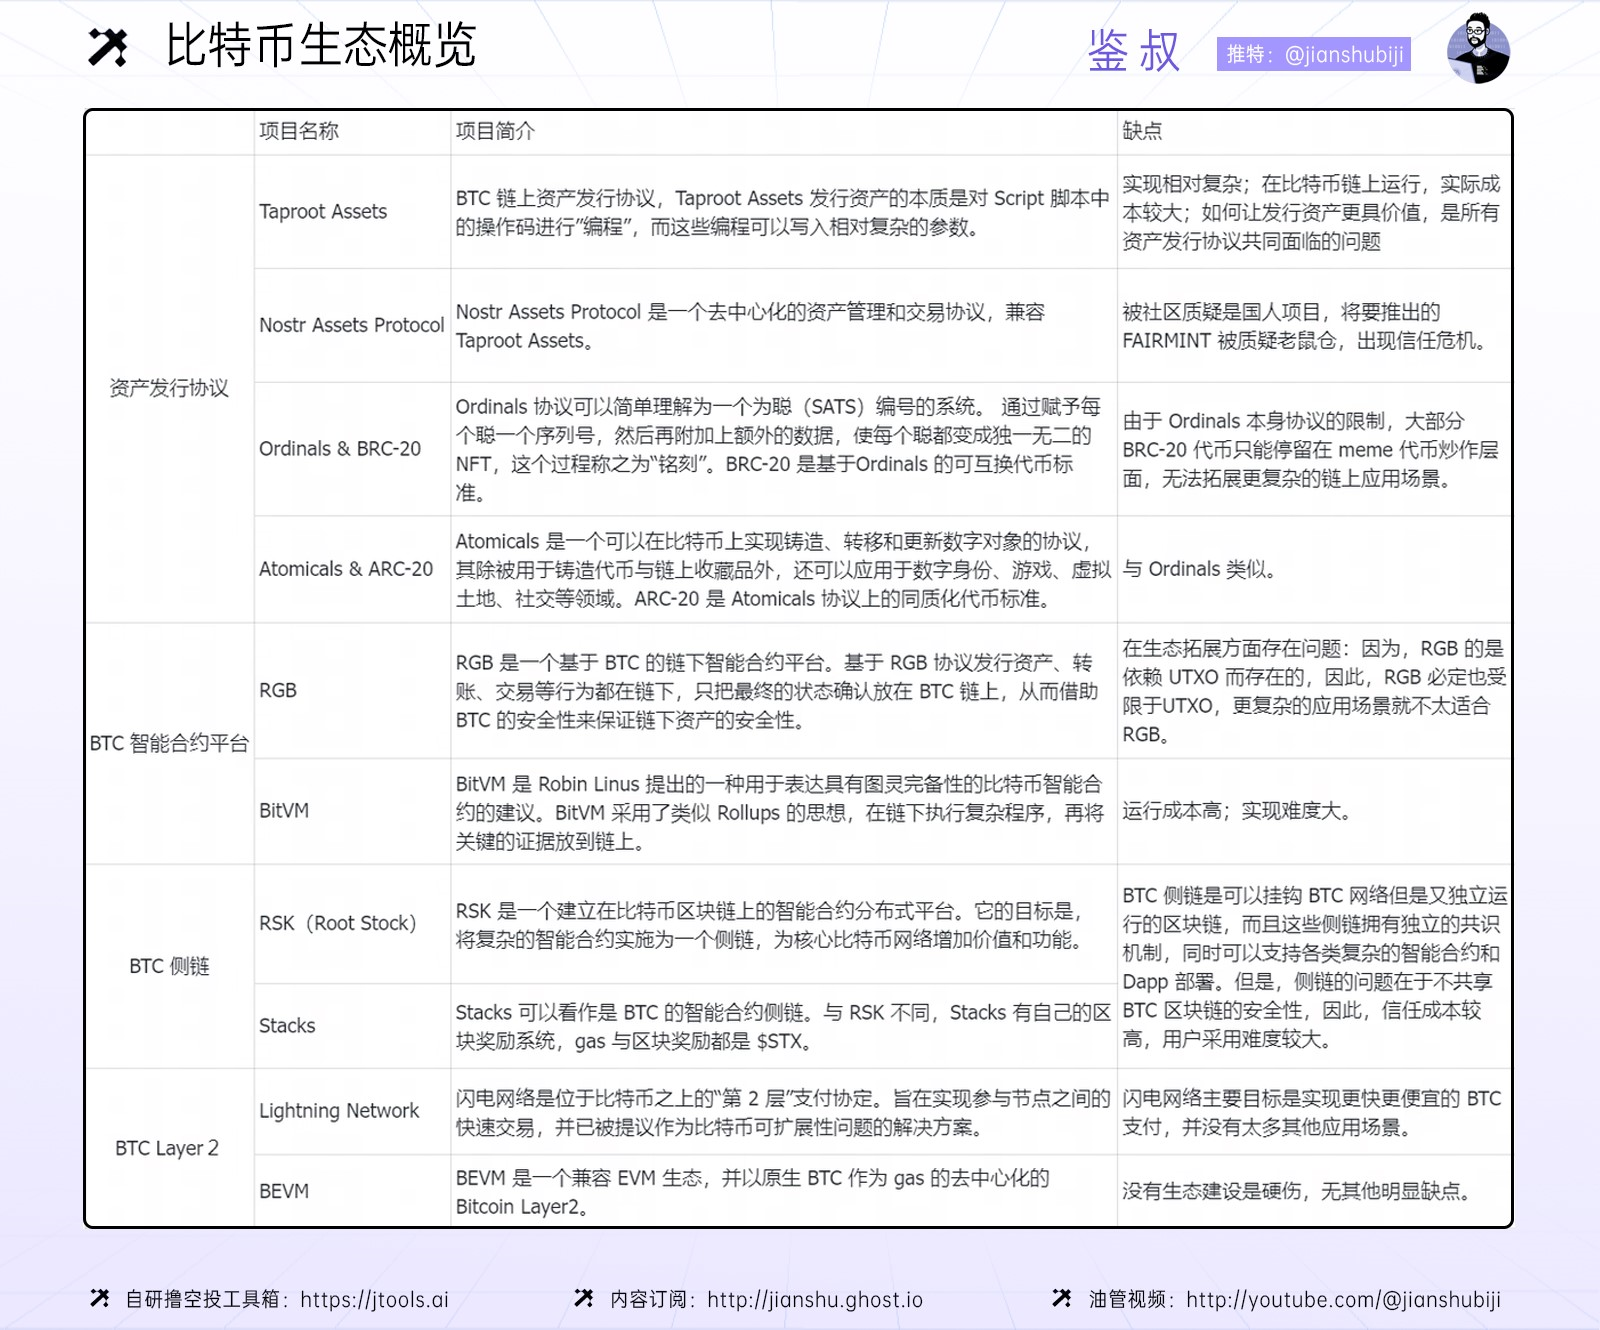Open the youtube.com/@jianshubiji link
Screen dimensions: 1600x1330
pos(1343,1299)
